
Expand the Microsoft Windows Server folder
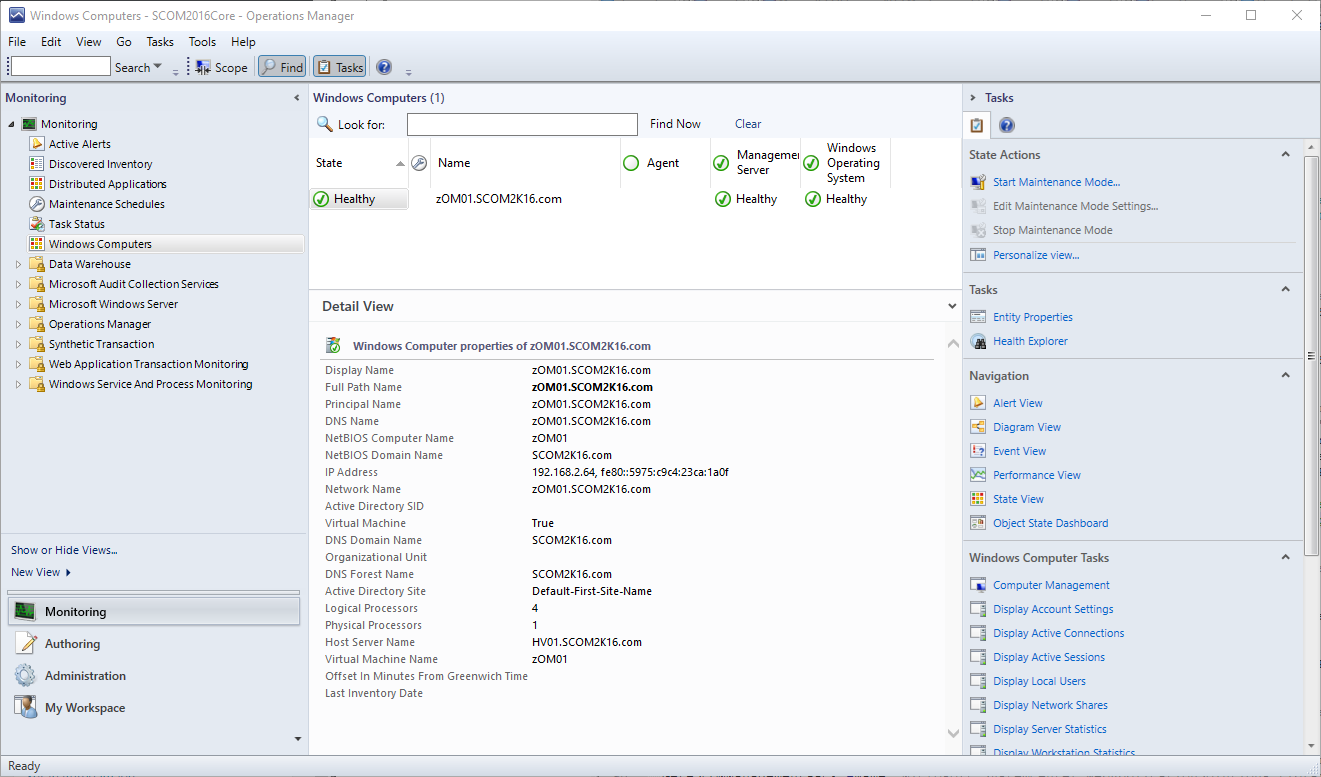(x=18, y=304)
